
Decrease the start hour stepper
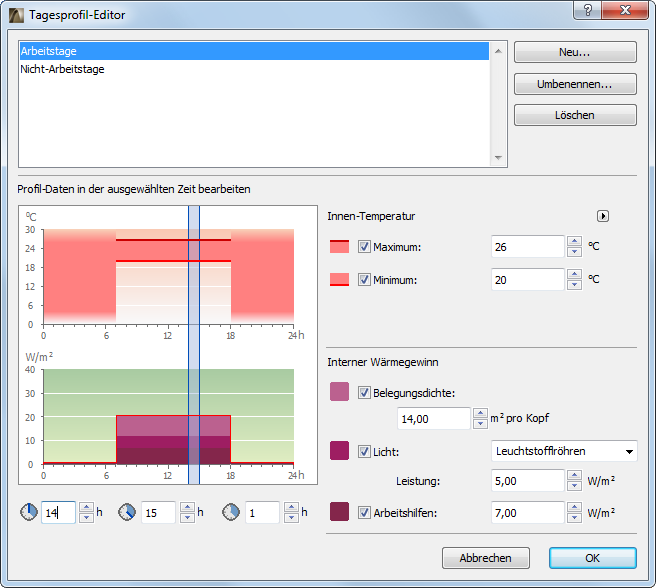coord(87,518)
